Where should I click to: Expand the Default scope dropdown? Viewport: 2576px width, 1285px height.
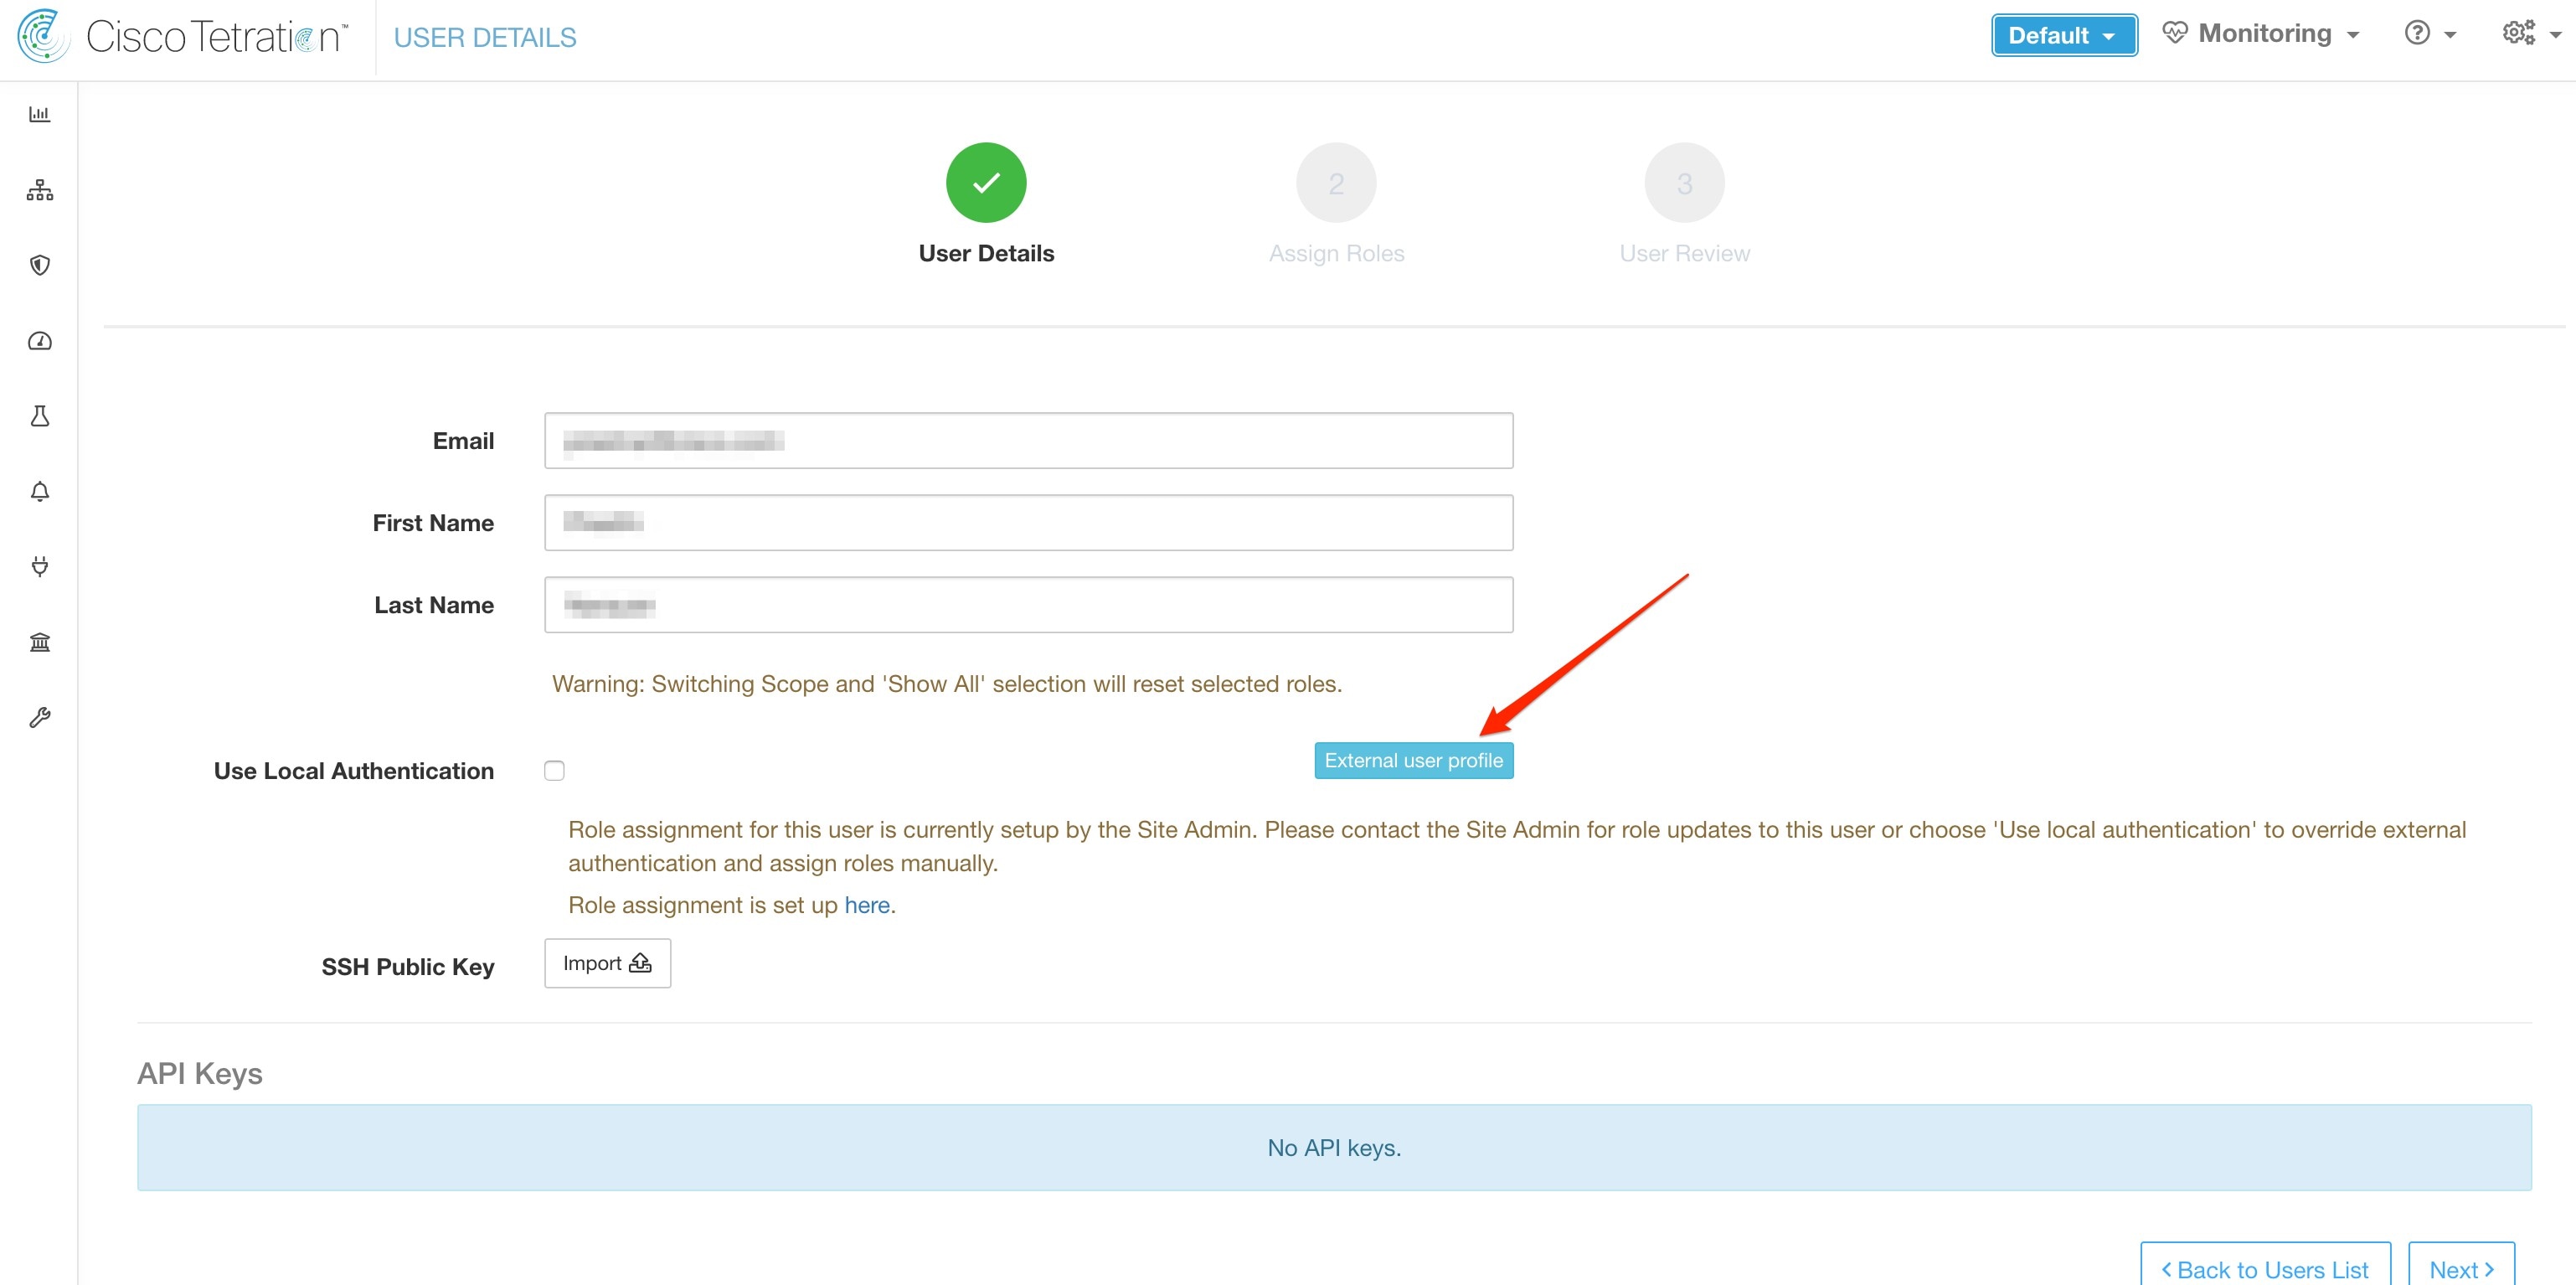pos(2060,34)
